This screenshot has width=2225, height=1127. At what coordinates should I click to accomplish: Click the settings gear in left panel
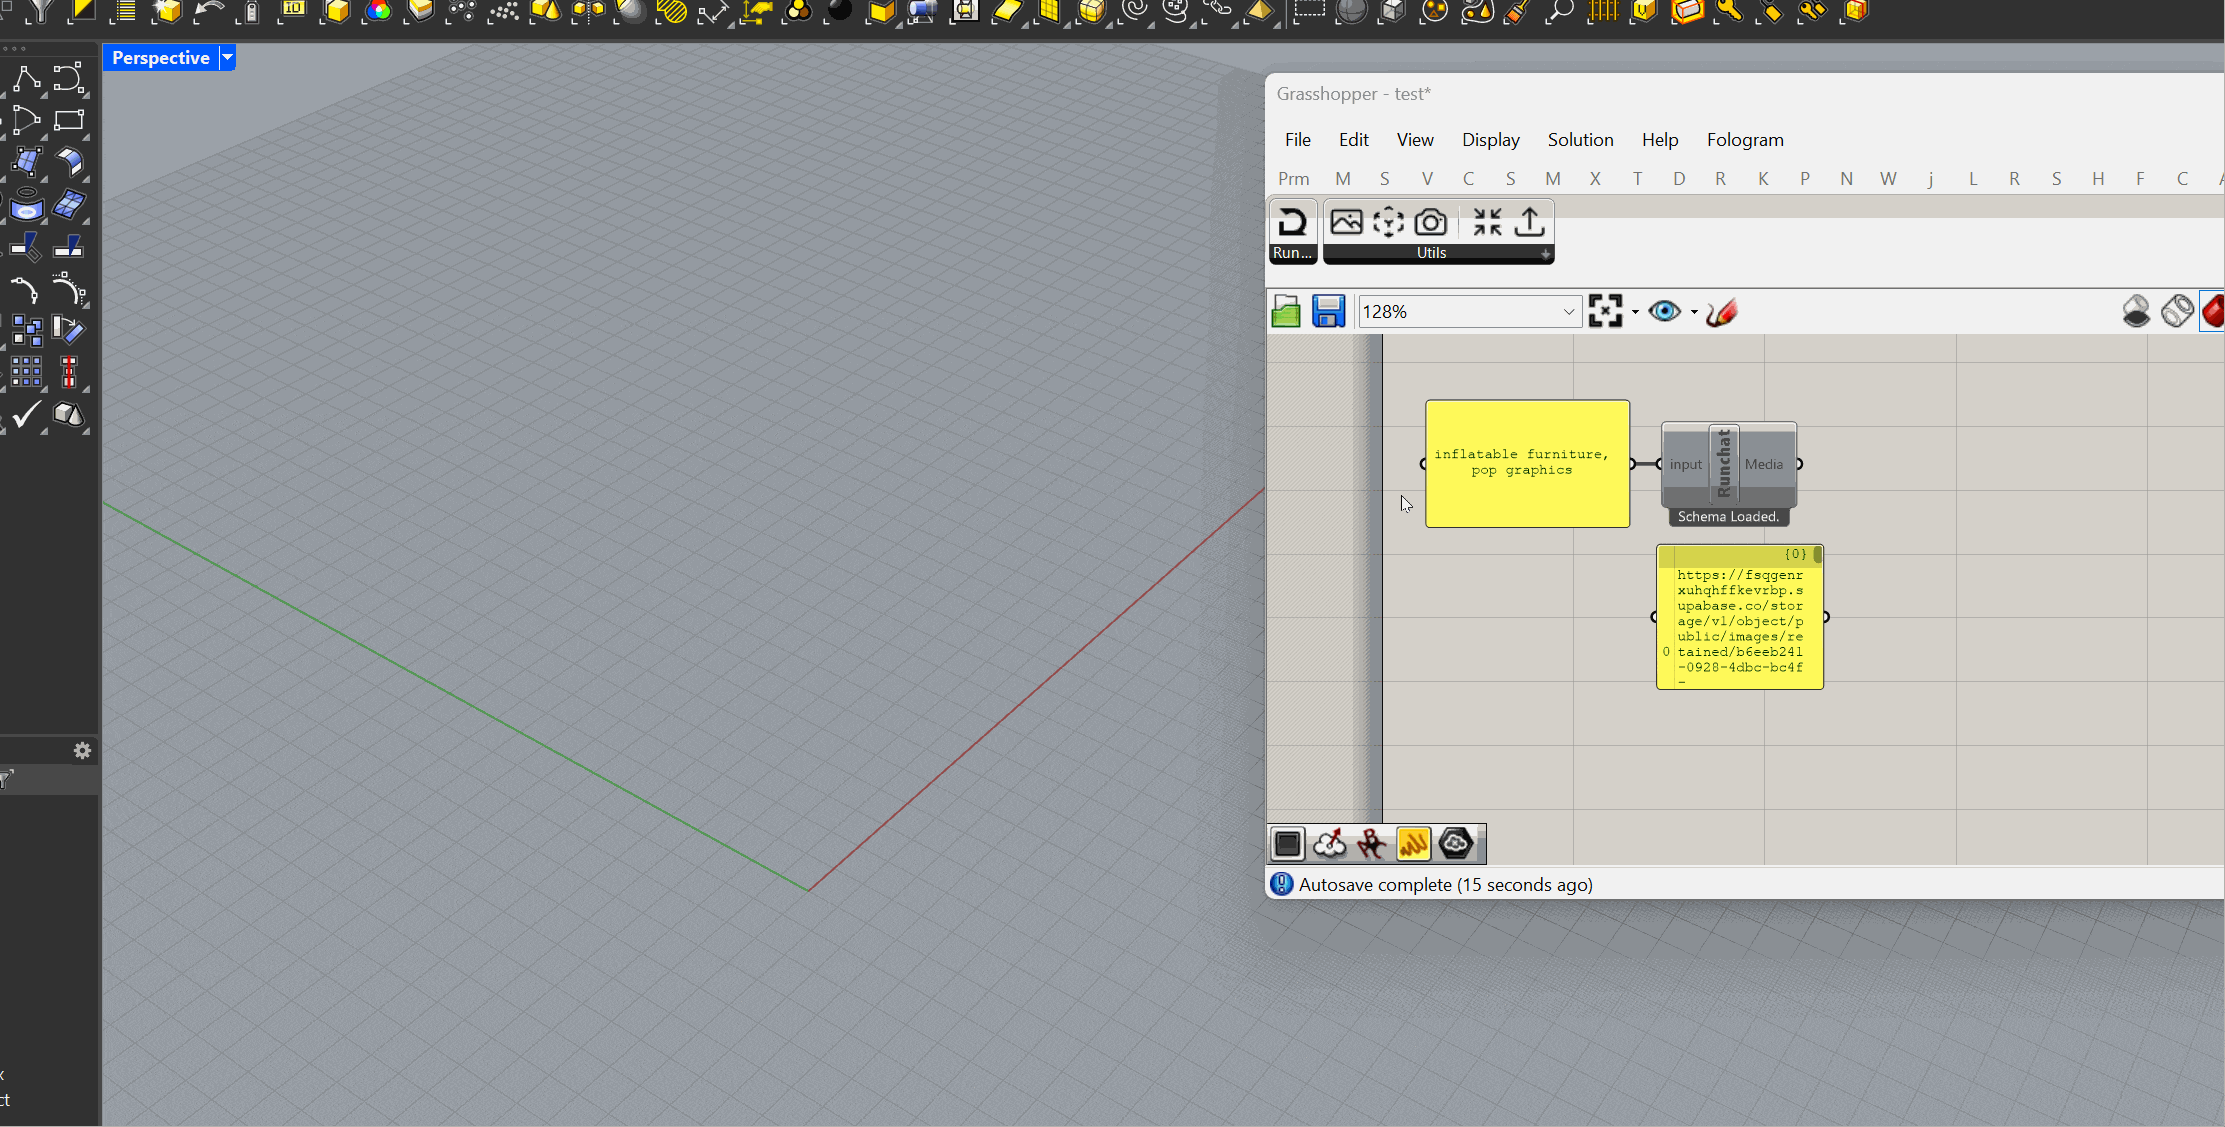coord(83,751)
